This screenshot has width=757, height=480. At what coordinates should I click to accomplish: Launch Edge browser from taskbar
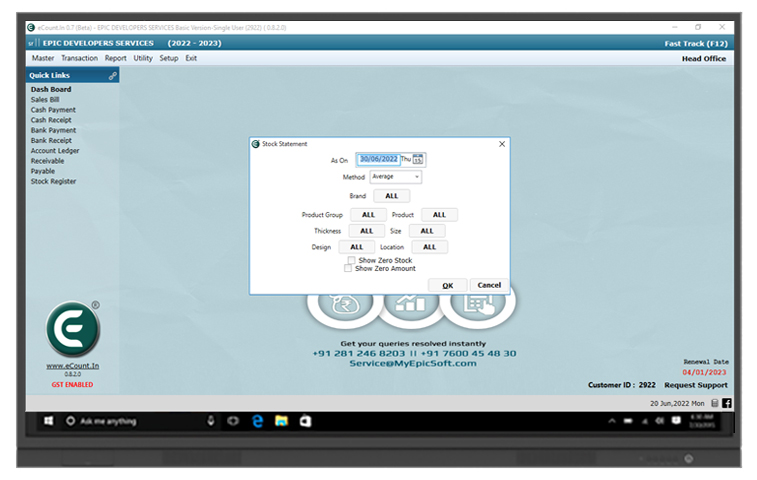tap(258, 421)
